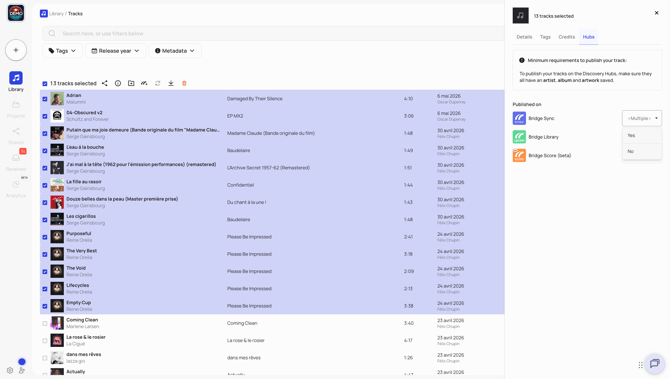The width and height of the screenshot is (670, 379).
Task: Click the Coming Clean artwork thumbnail
Action: 57,323
